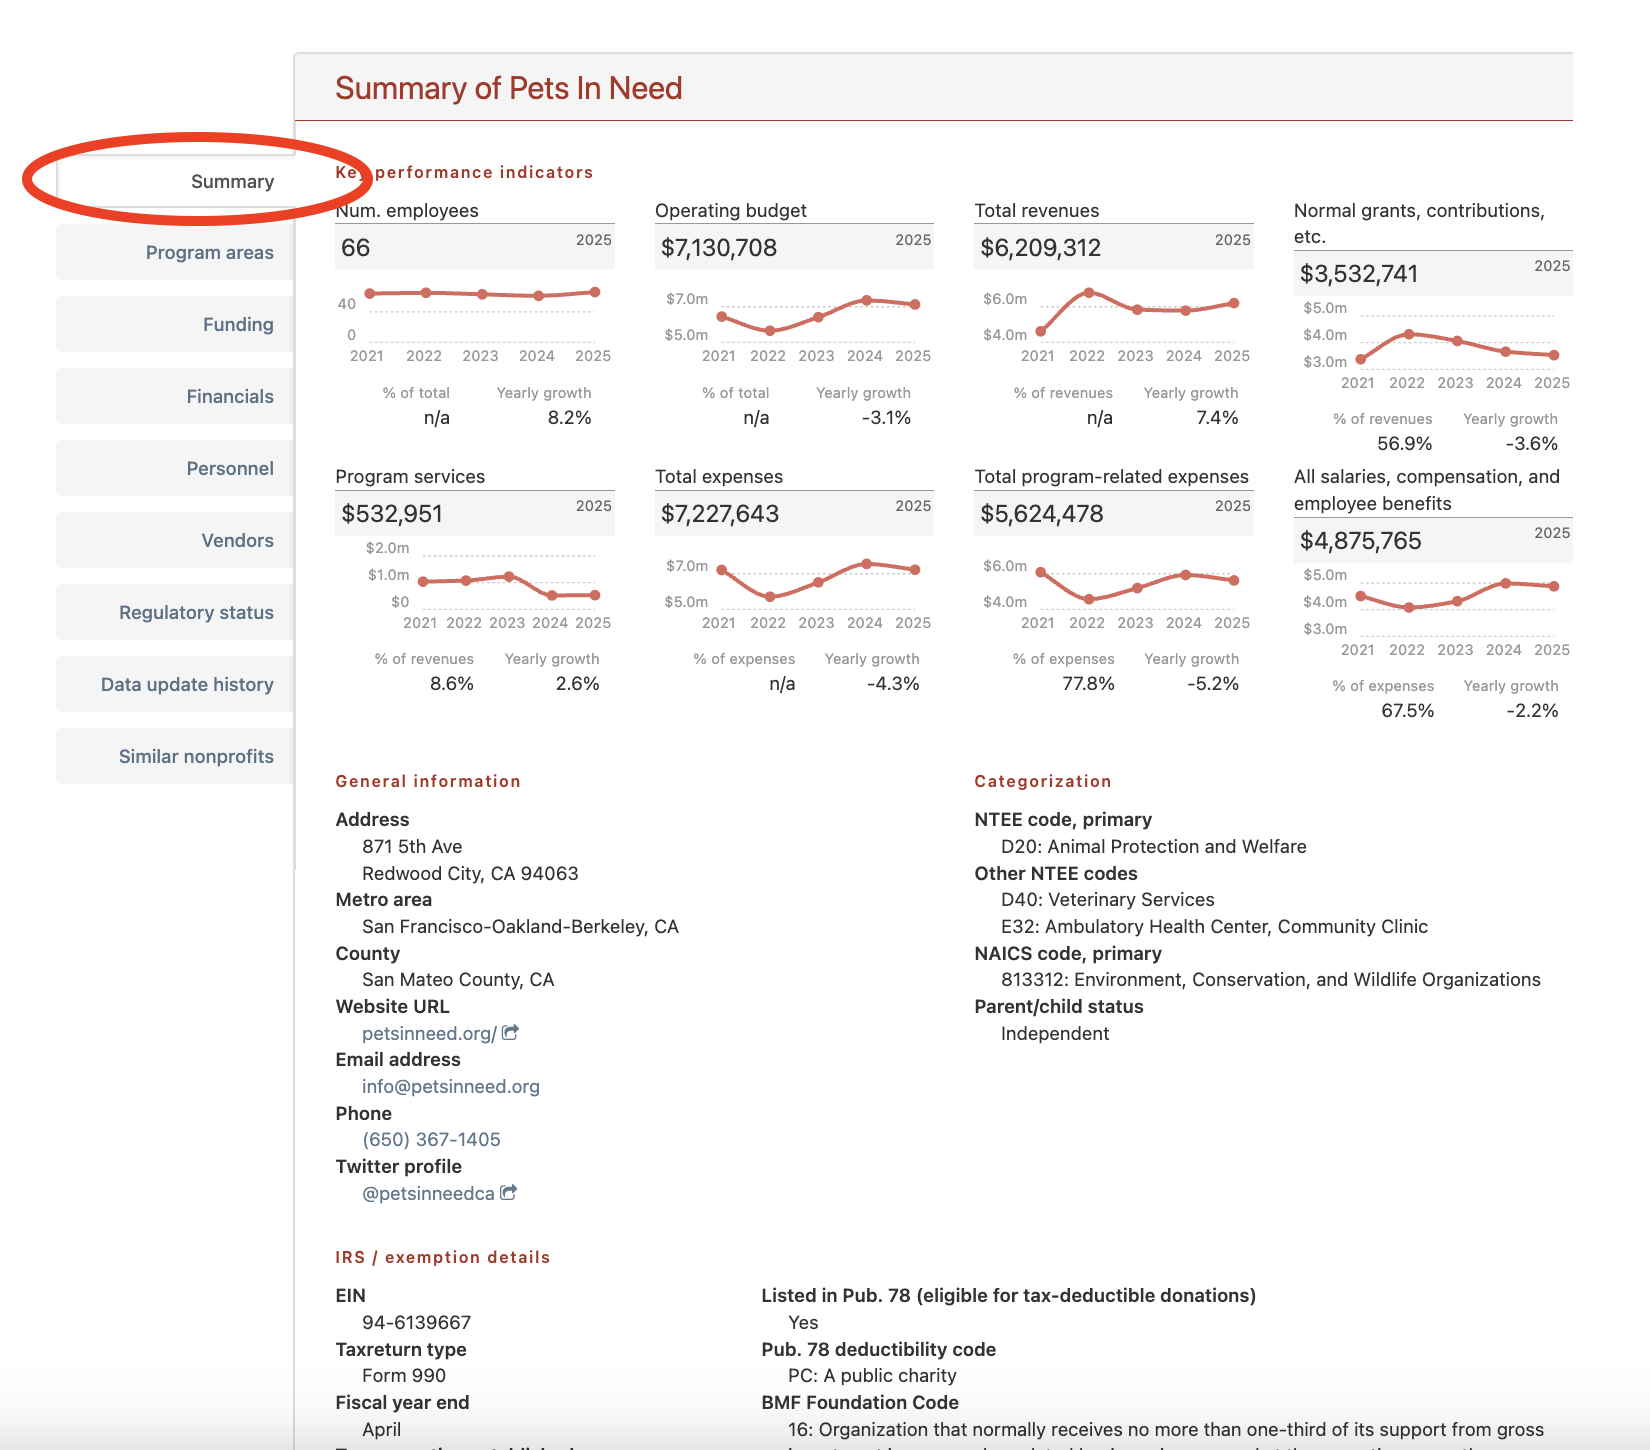Click external-link icon beside petsinneed.org
The height and width of the screenshot is (1450, 1650).
pos(510,1032)
